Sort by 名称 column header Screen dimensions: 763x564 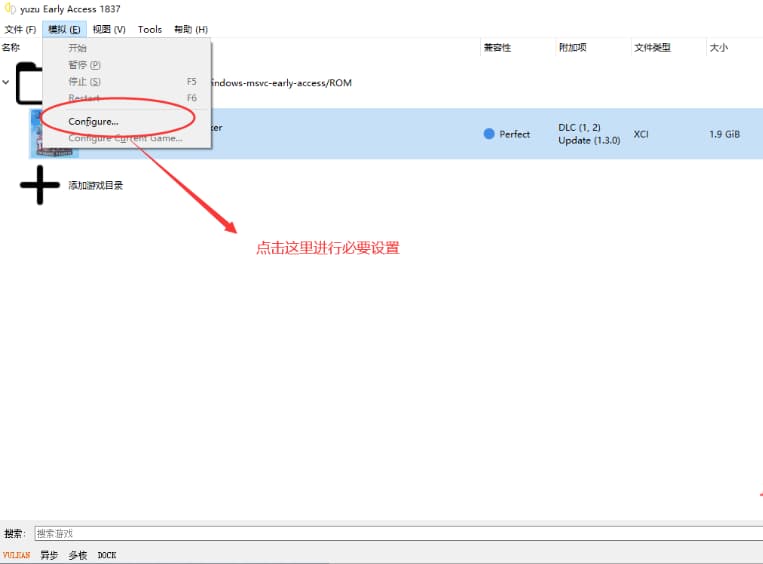pos(11,48)
